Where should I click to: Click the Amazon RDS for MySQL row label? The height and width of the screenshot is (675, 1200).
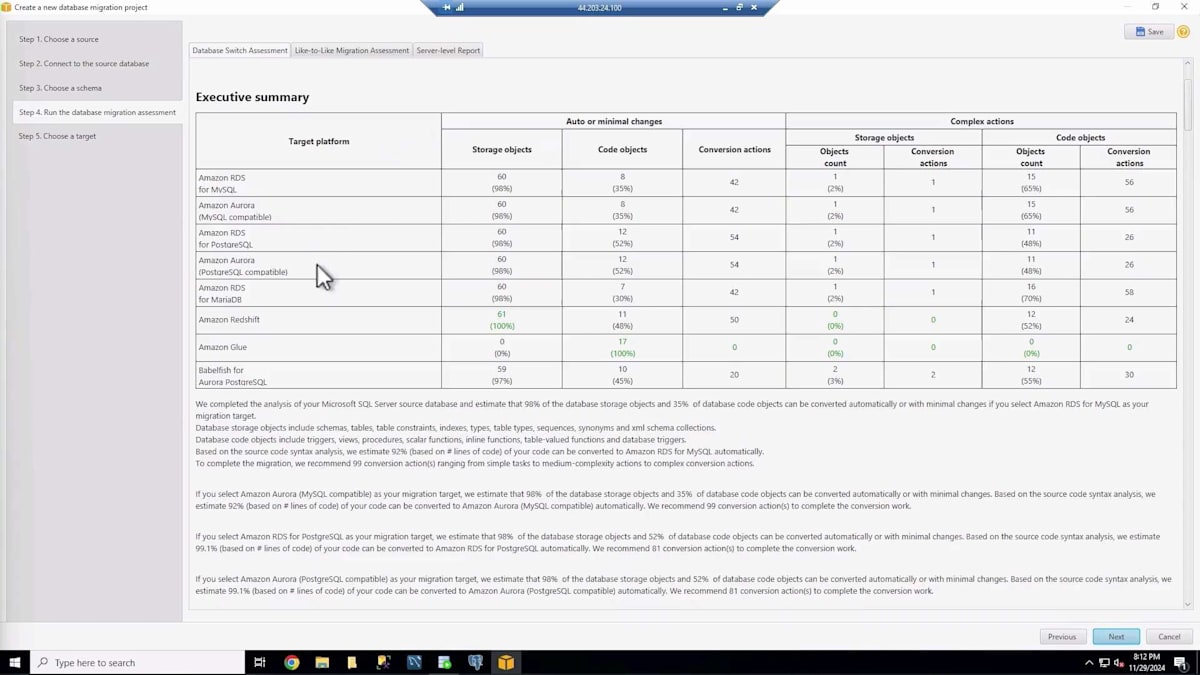[222, 183]
